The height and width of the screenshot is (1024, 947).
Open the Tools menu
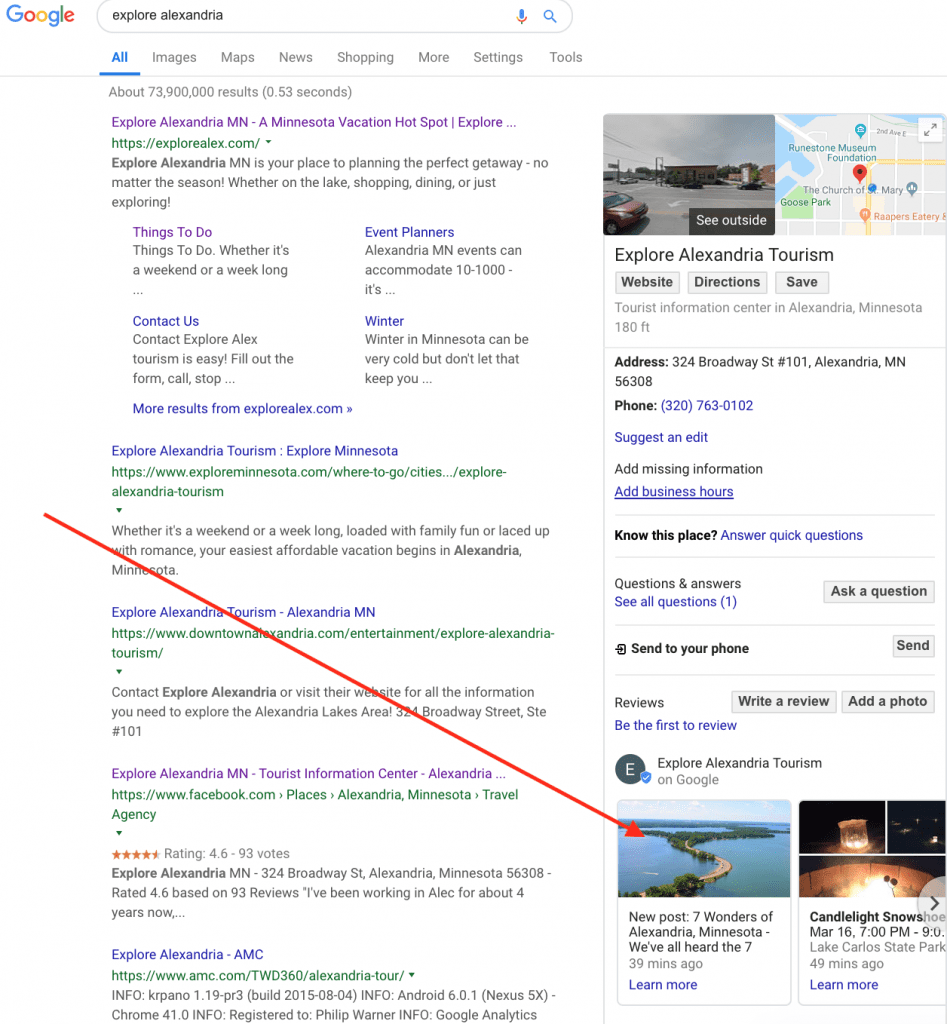566,57
